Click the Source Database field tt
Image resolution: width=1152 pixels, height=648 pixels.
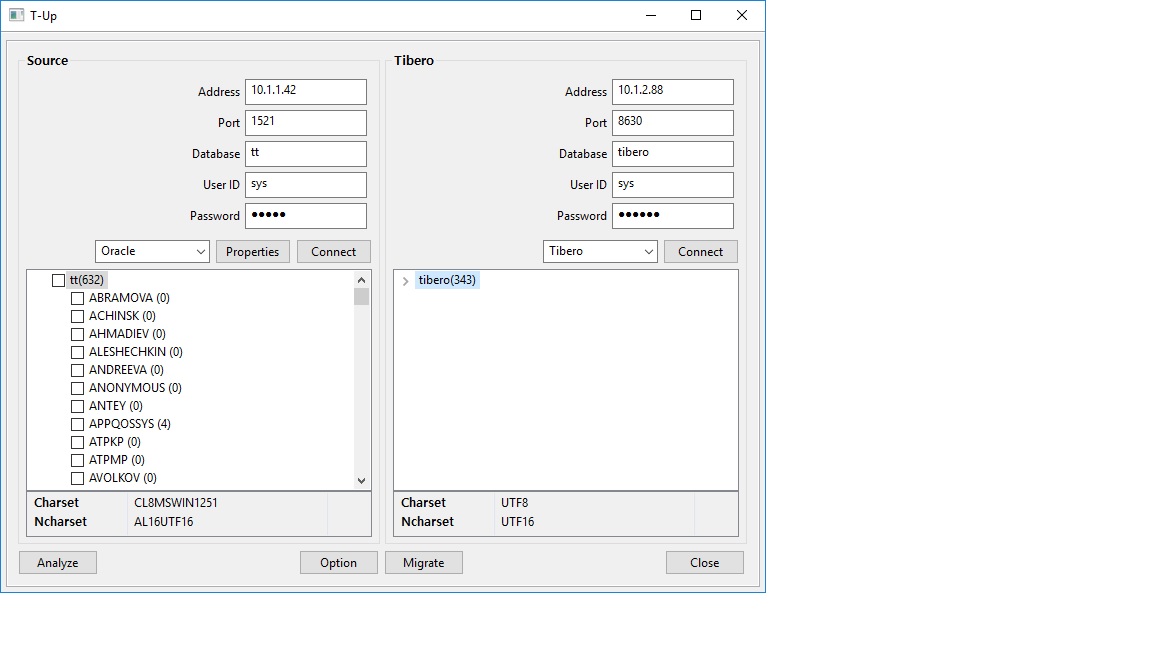(306, 154)
